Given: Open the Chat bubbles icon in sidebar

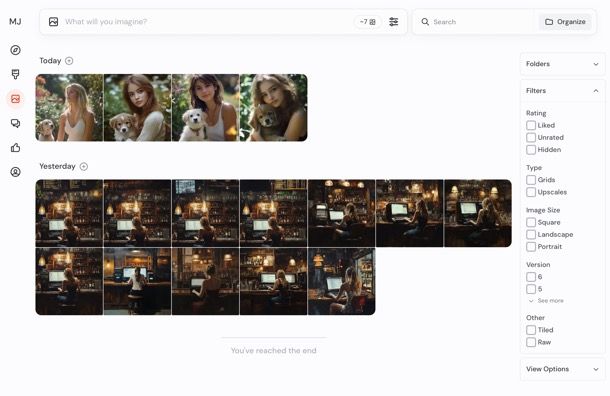Looking at the screenshot, I should (16, 123).
